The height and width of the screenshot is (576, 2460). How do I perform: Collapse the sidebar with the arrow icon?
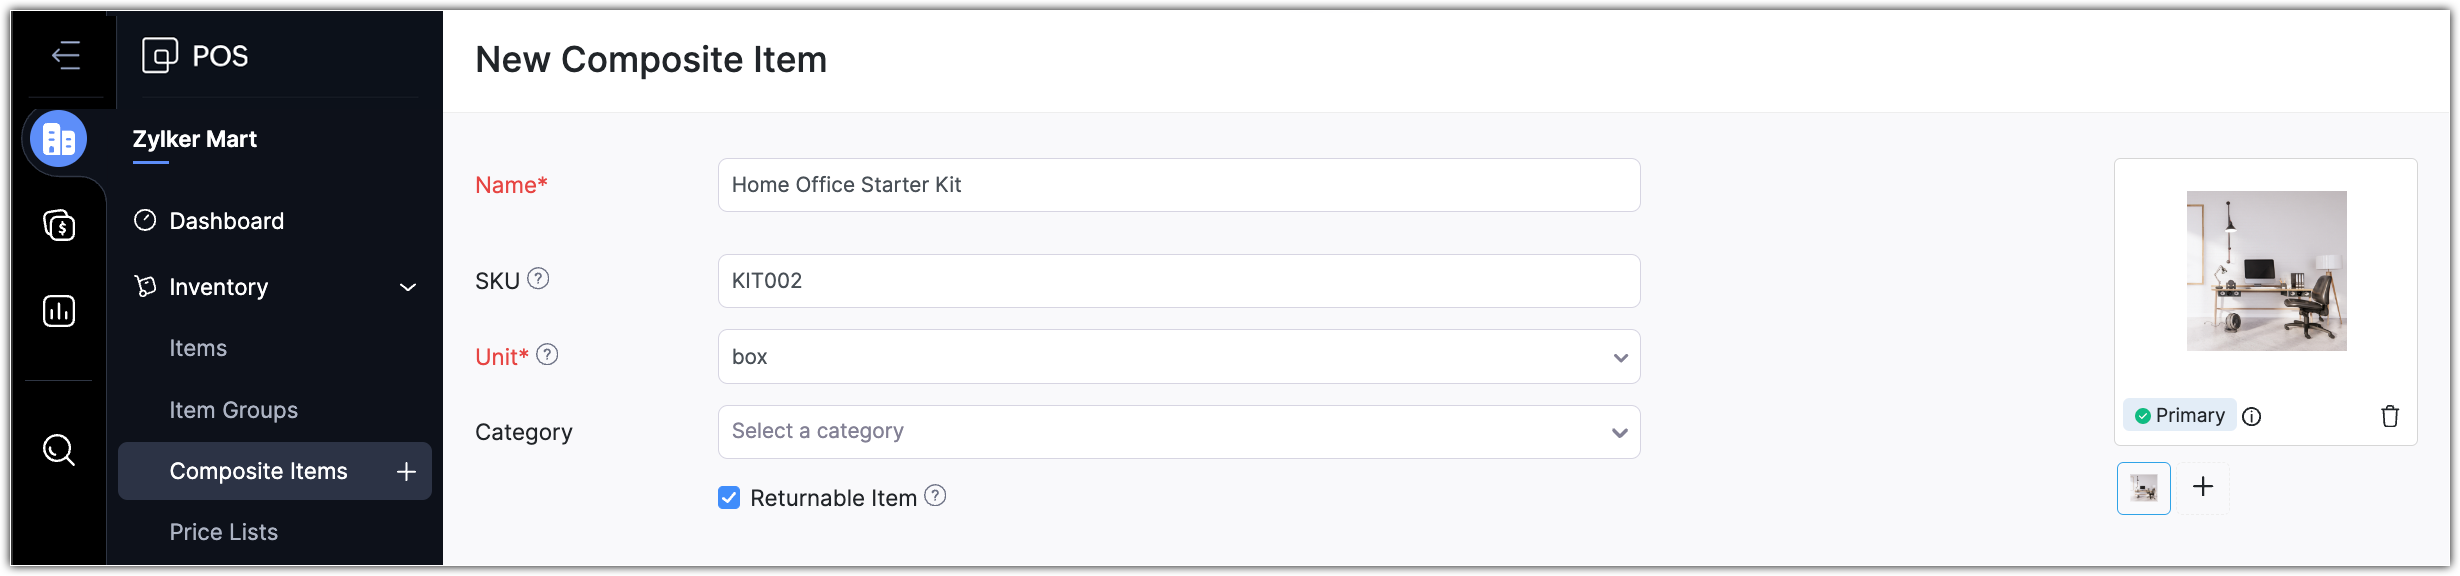(x=66, y=55)
